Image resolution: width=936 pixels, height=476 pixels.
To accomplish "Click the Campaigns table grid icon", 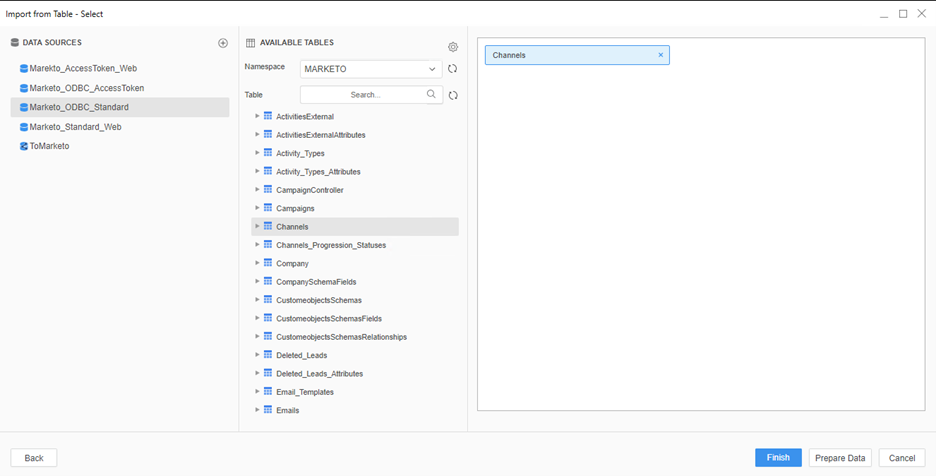I will 268,208.
